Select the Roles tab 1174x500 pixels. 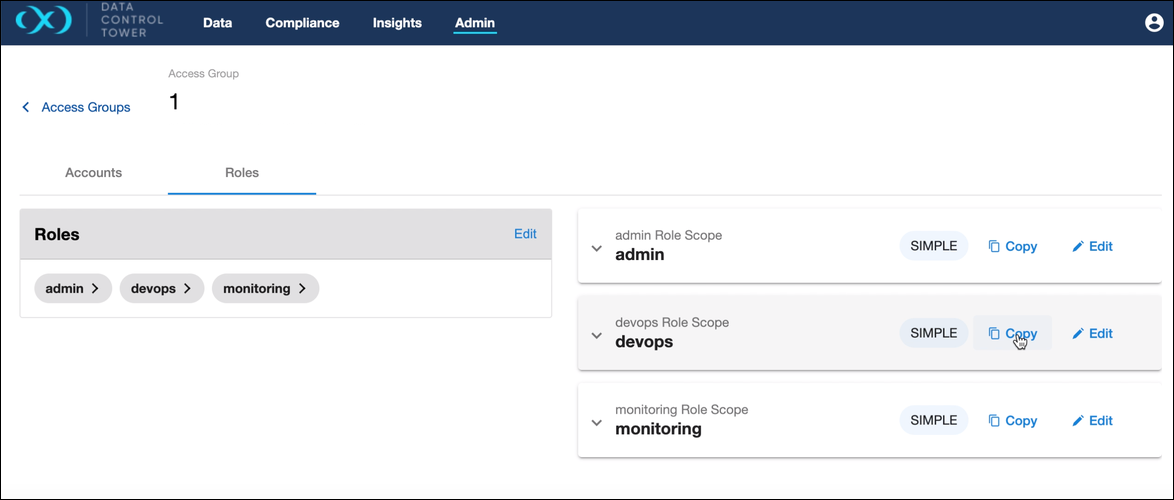click(242, 173)
